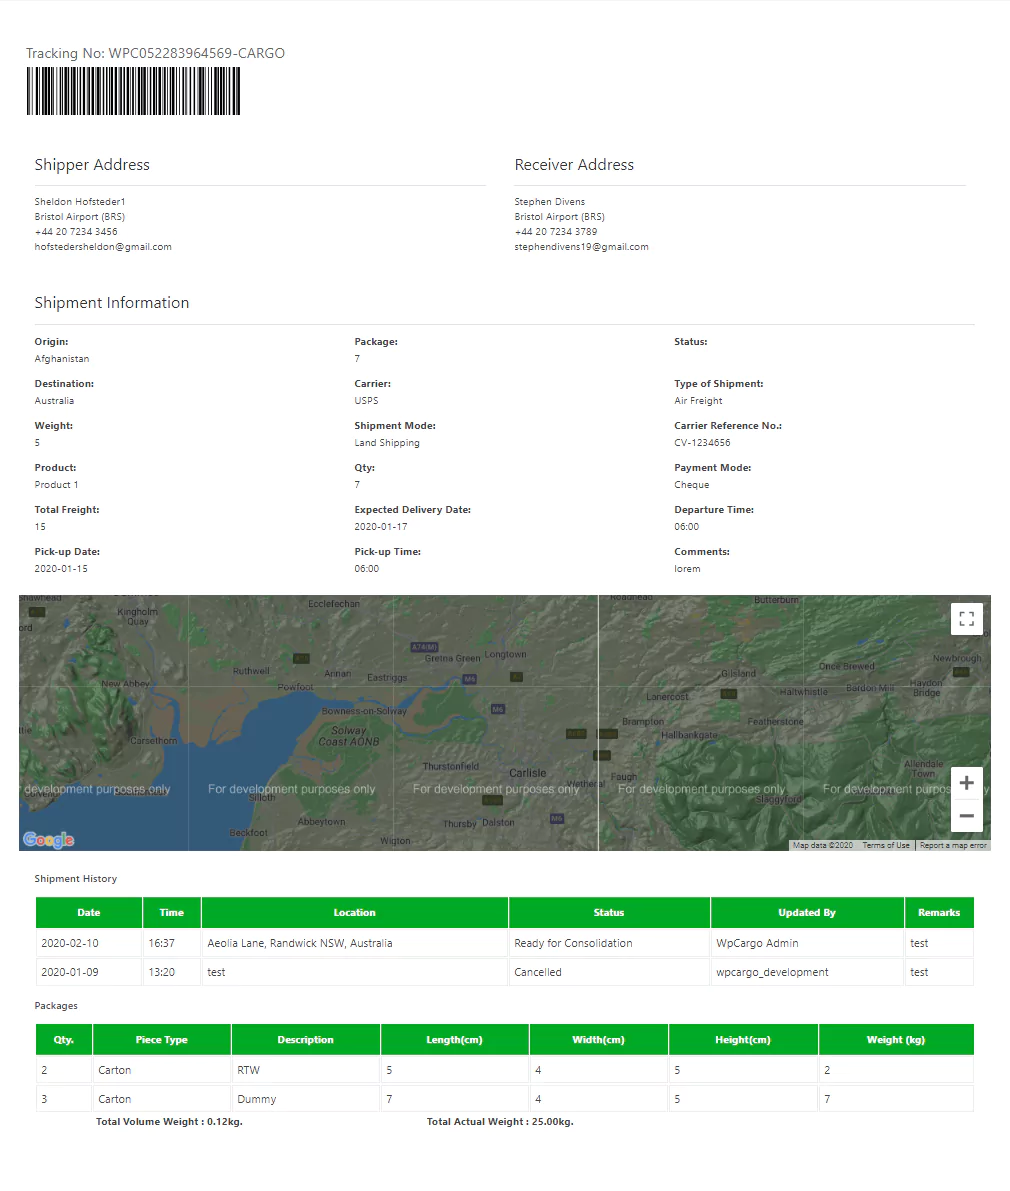Click Report a map error link
The image size is (1010, 1191).
(953, 845)
